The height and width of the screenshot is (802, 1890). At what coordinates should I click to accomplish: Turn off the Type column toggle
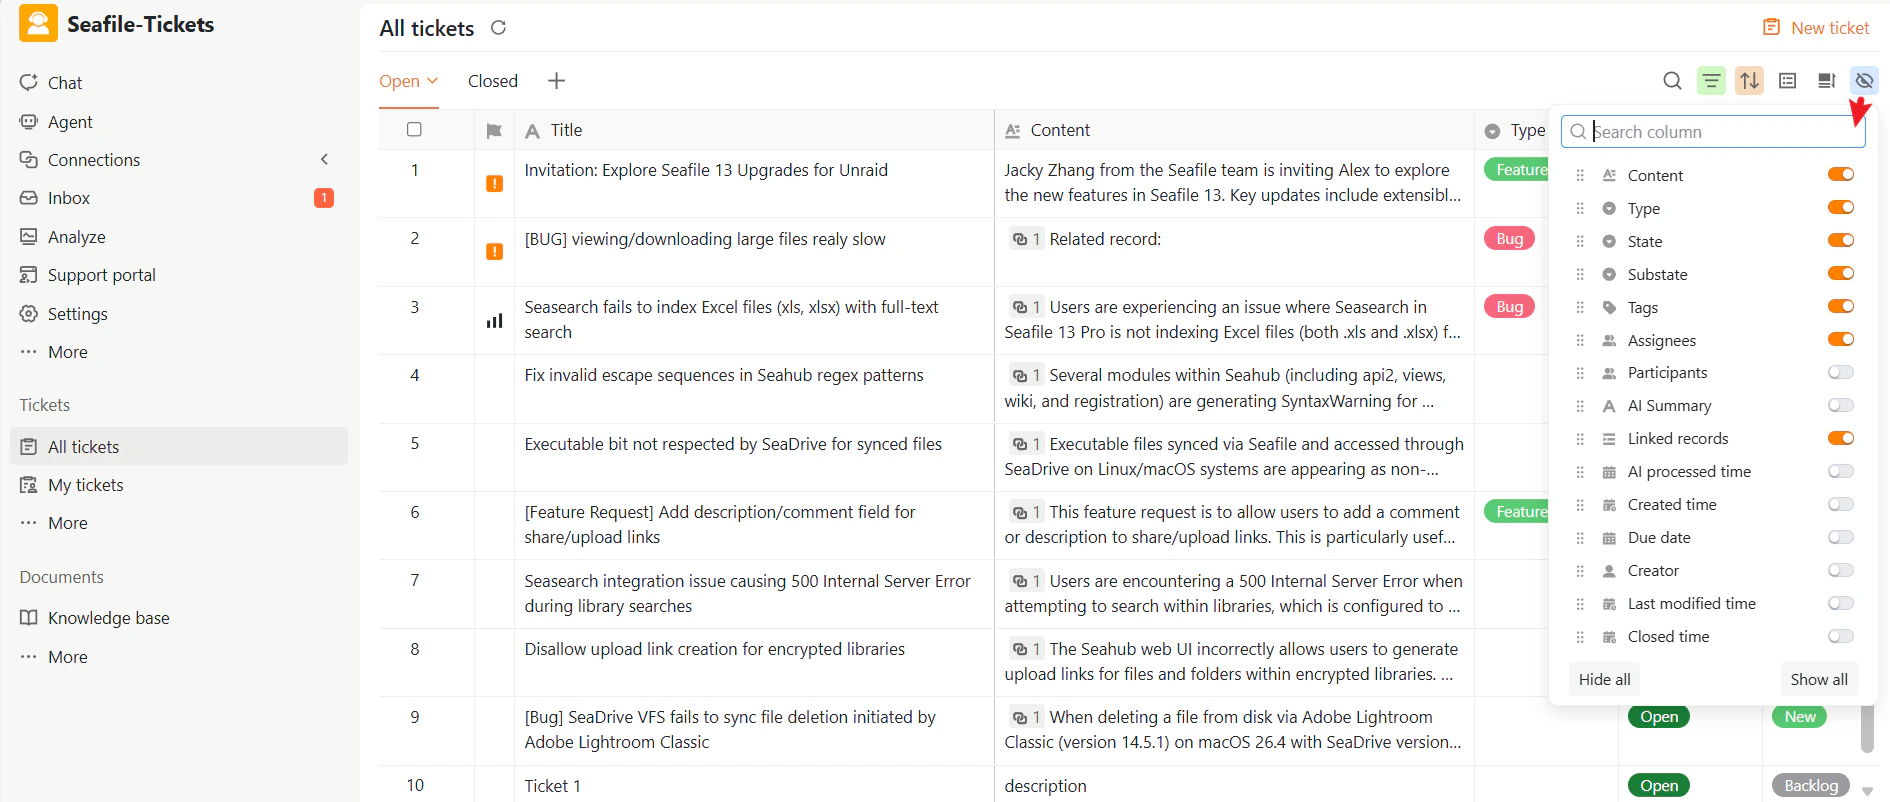point(1841,207)
